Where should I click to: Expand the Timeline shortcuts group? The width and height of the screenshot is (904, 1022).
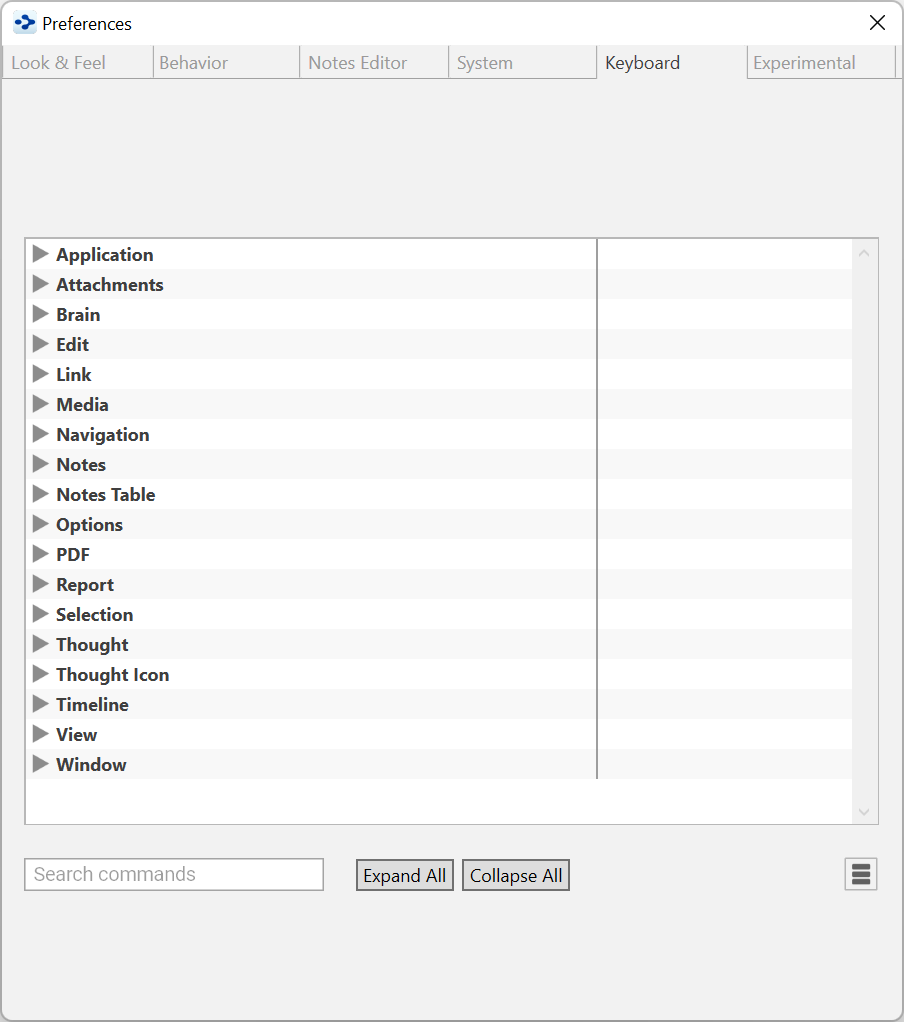40,704
